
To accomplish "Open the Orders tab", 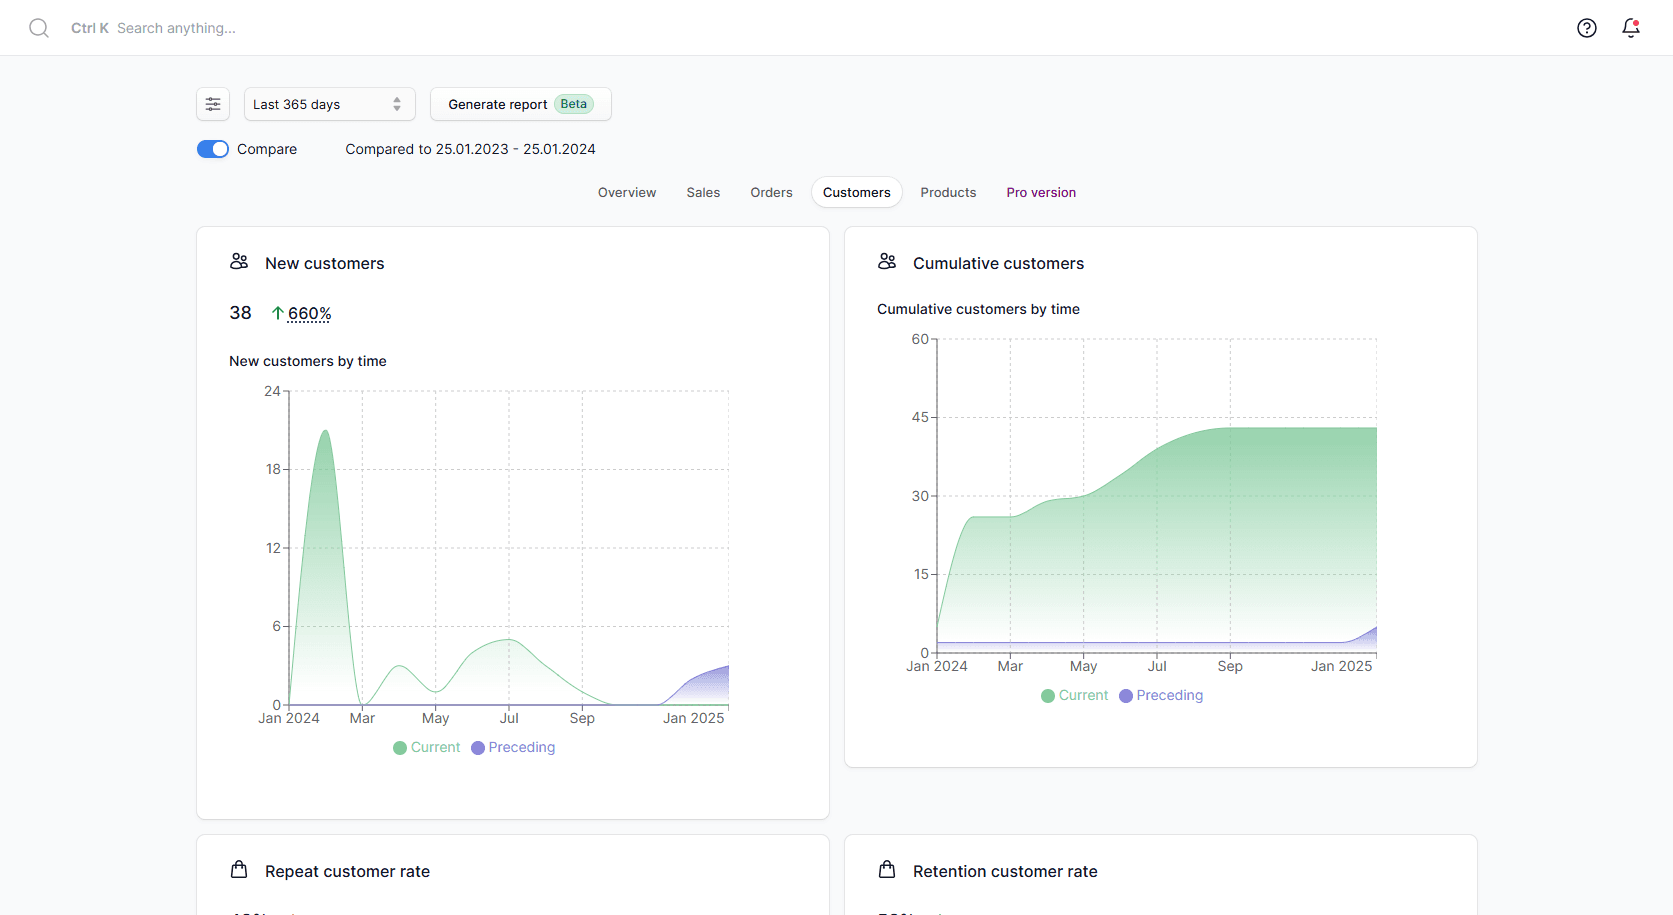I will (771, 192).
